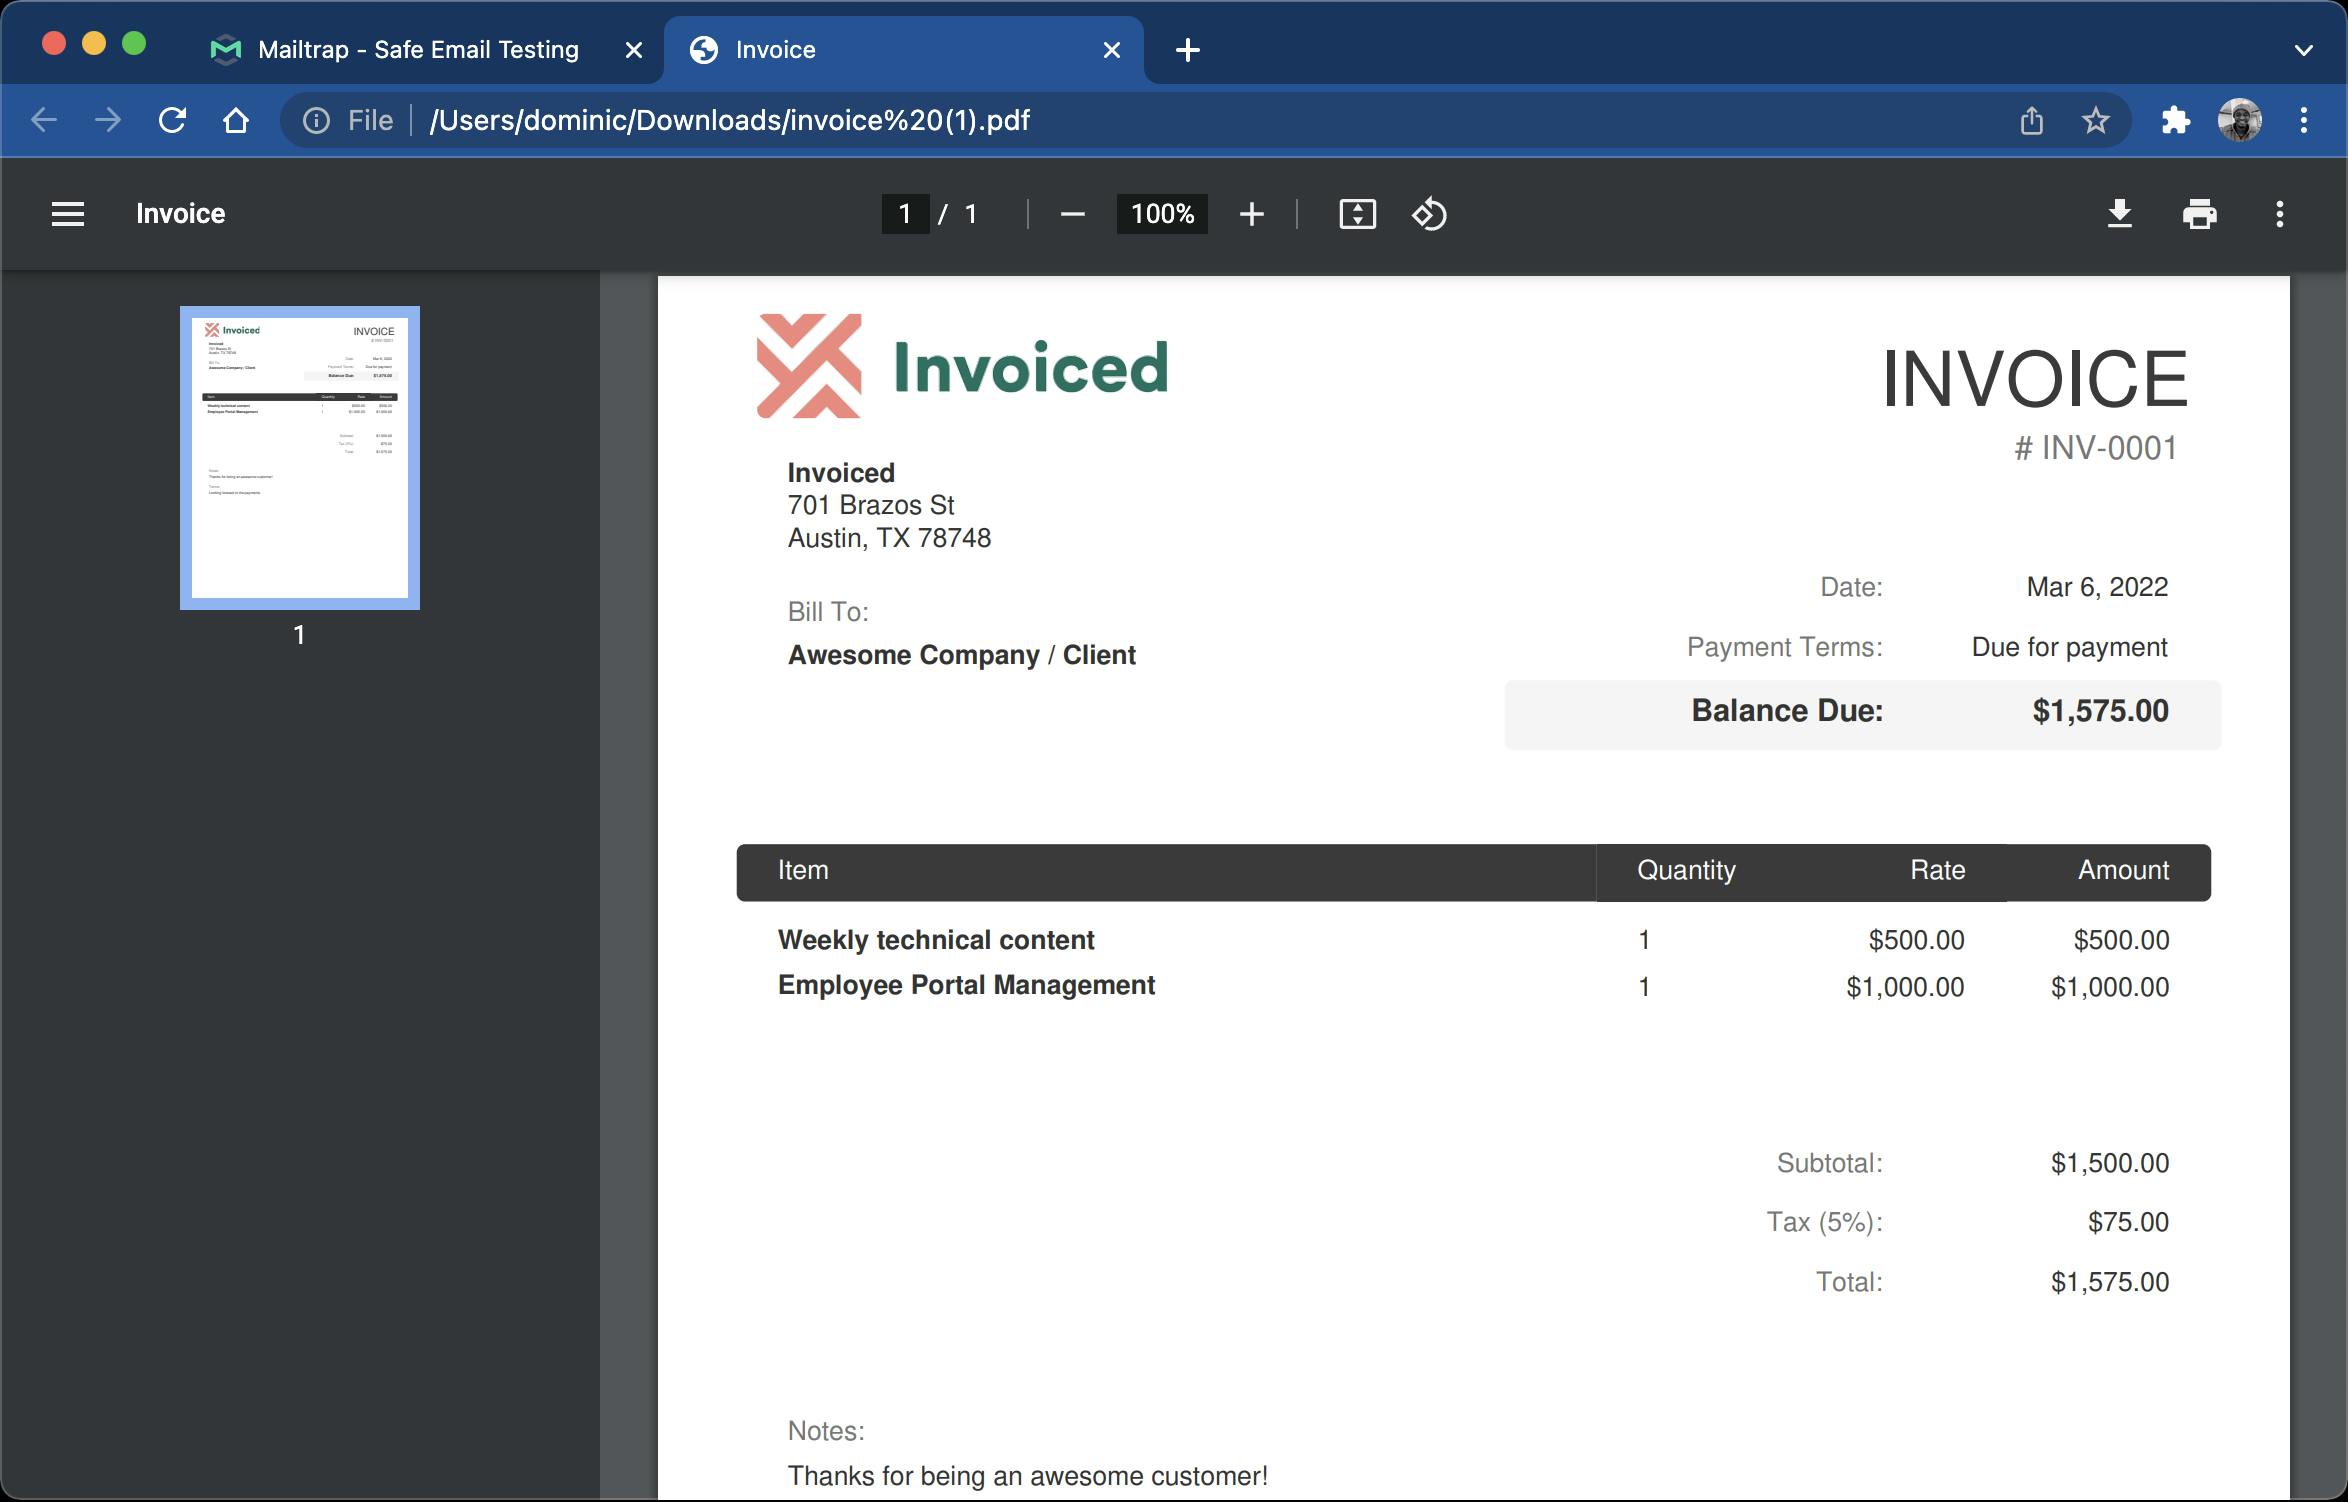Open the Chrome extensions puzzle icon
Screen dimensions: 2348x1502
(x=2174, y=120)
